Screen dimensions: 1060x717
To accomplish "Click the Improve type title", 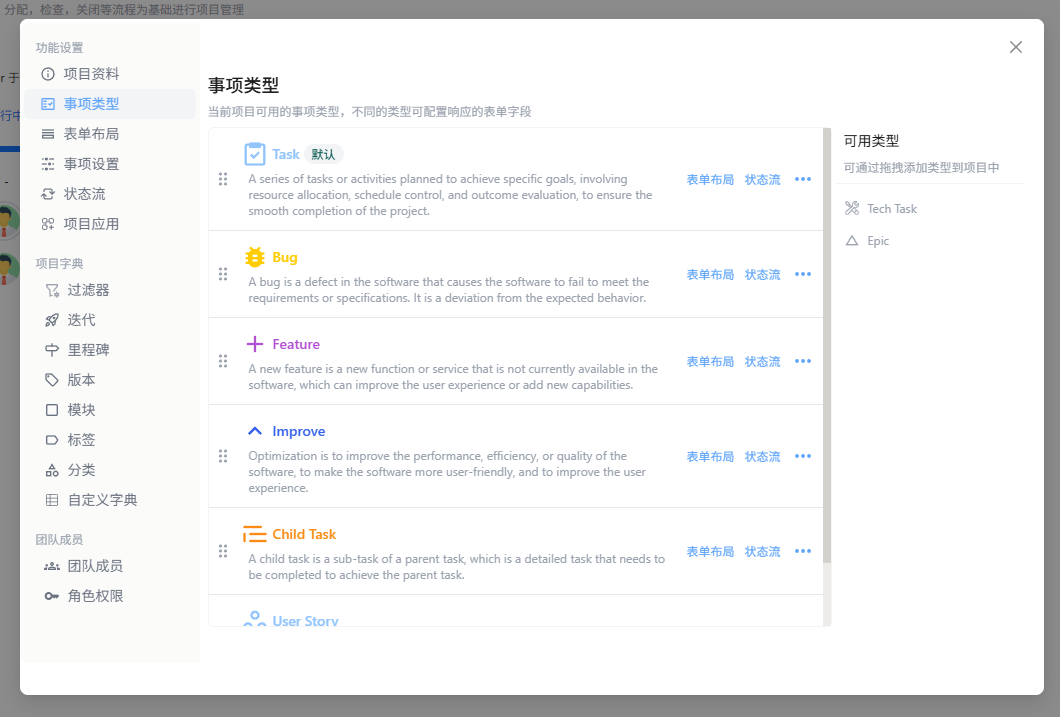I will point(299,431).
